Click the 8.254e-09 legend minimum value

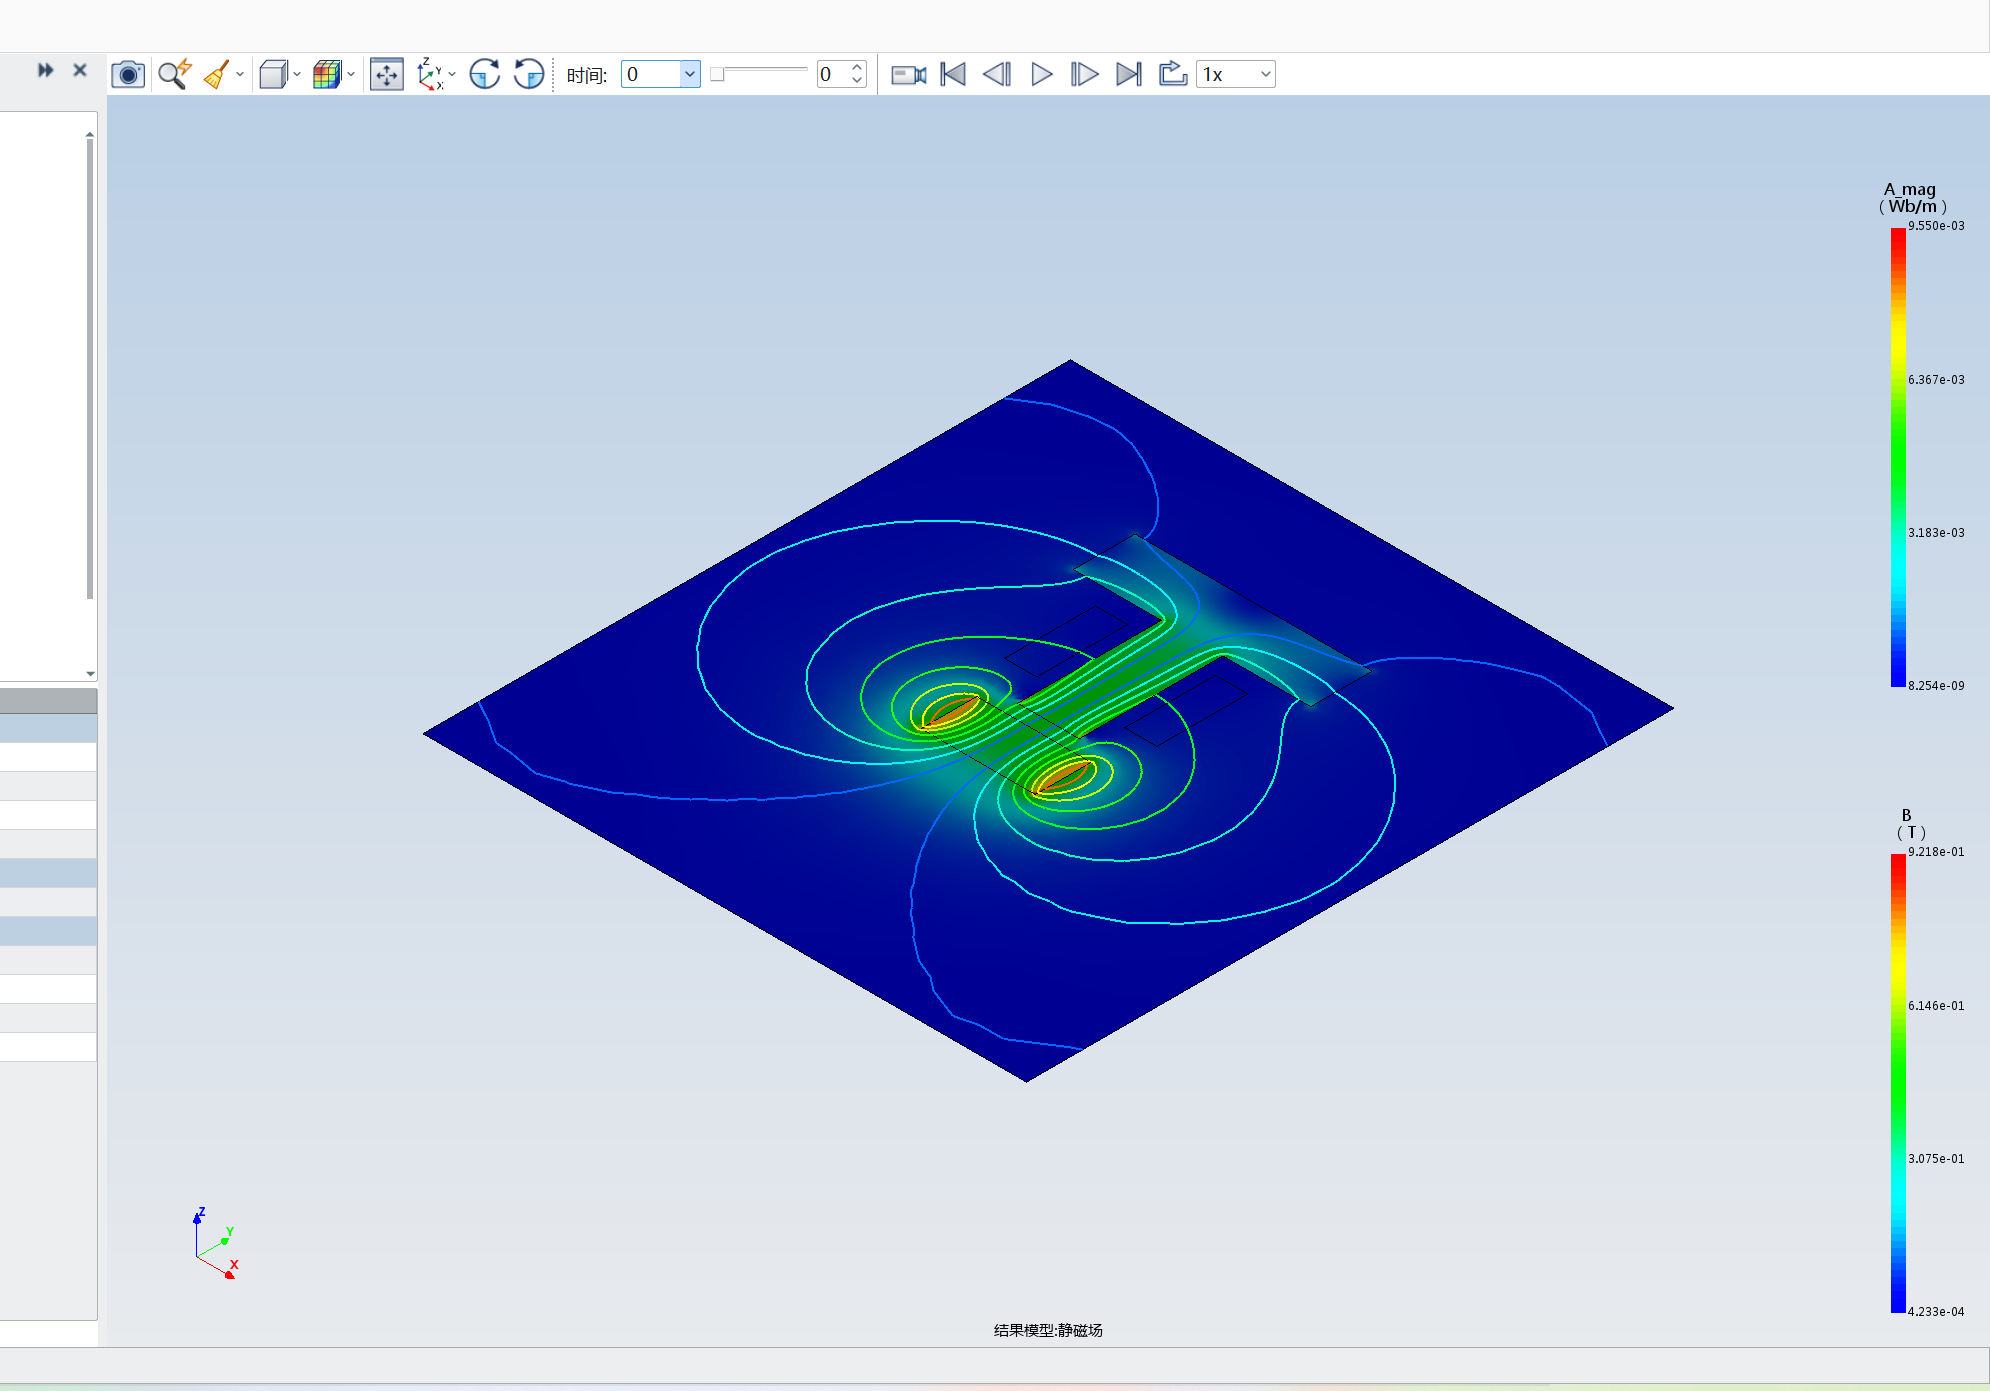coord(1936,686)
